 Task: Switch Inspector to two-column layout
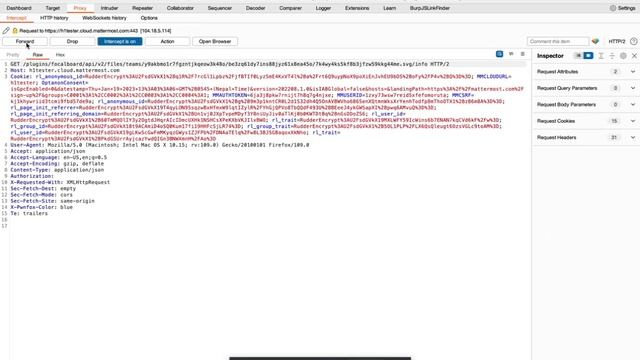coord(588,56)
